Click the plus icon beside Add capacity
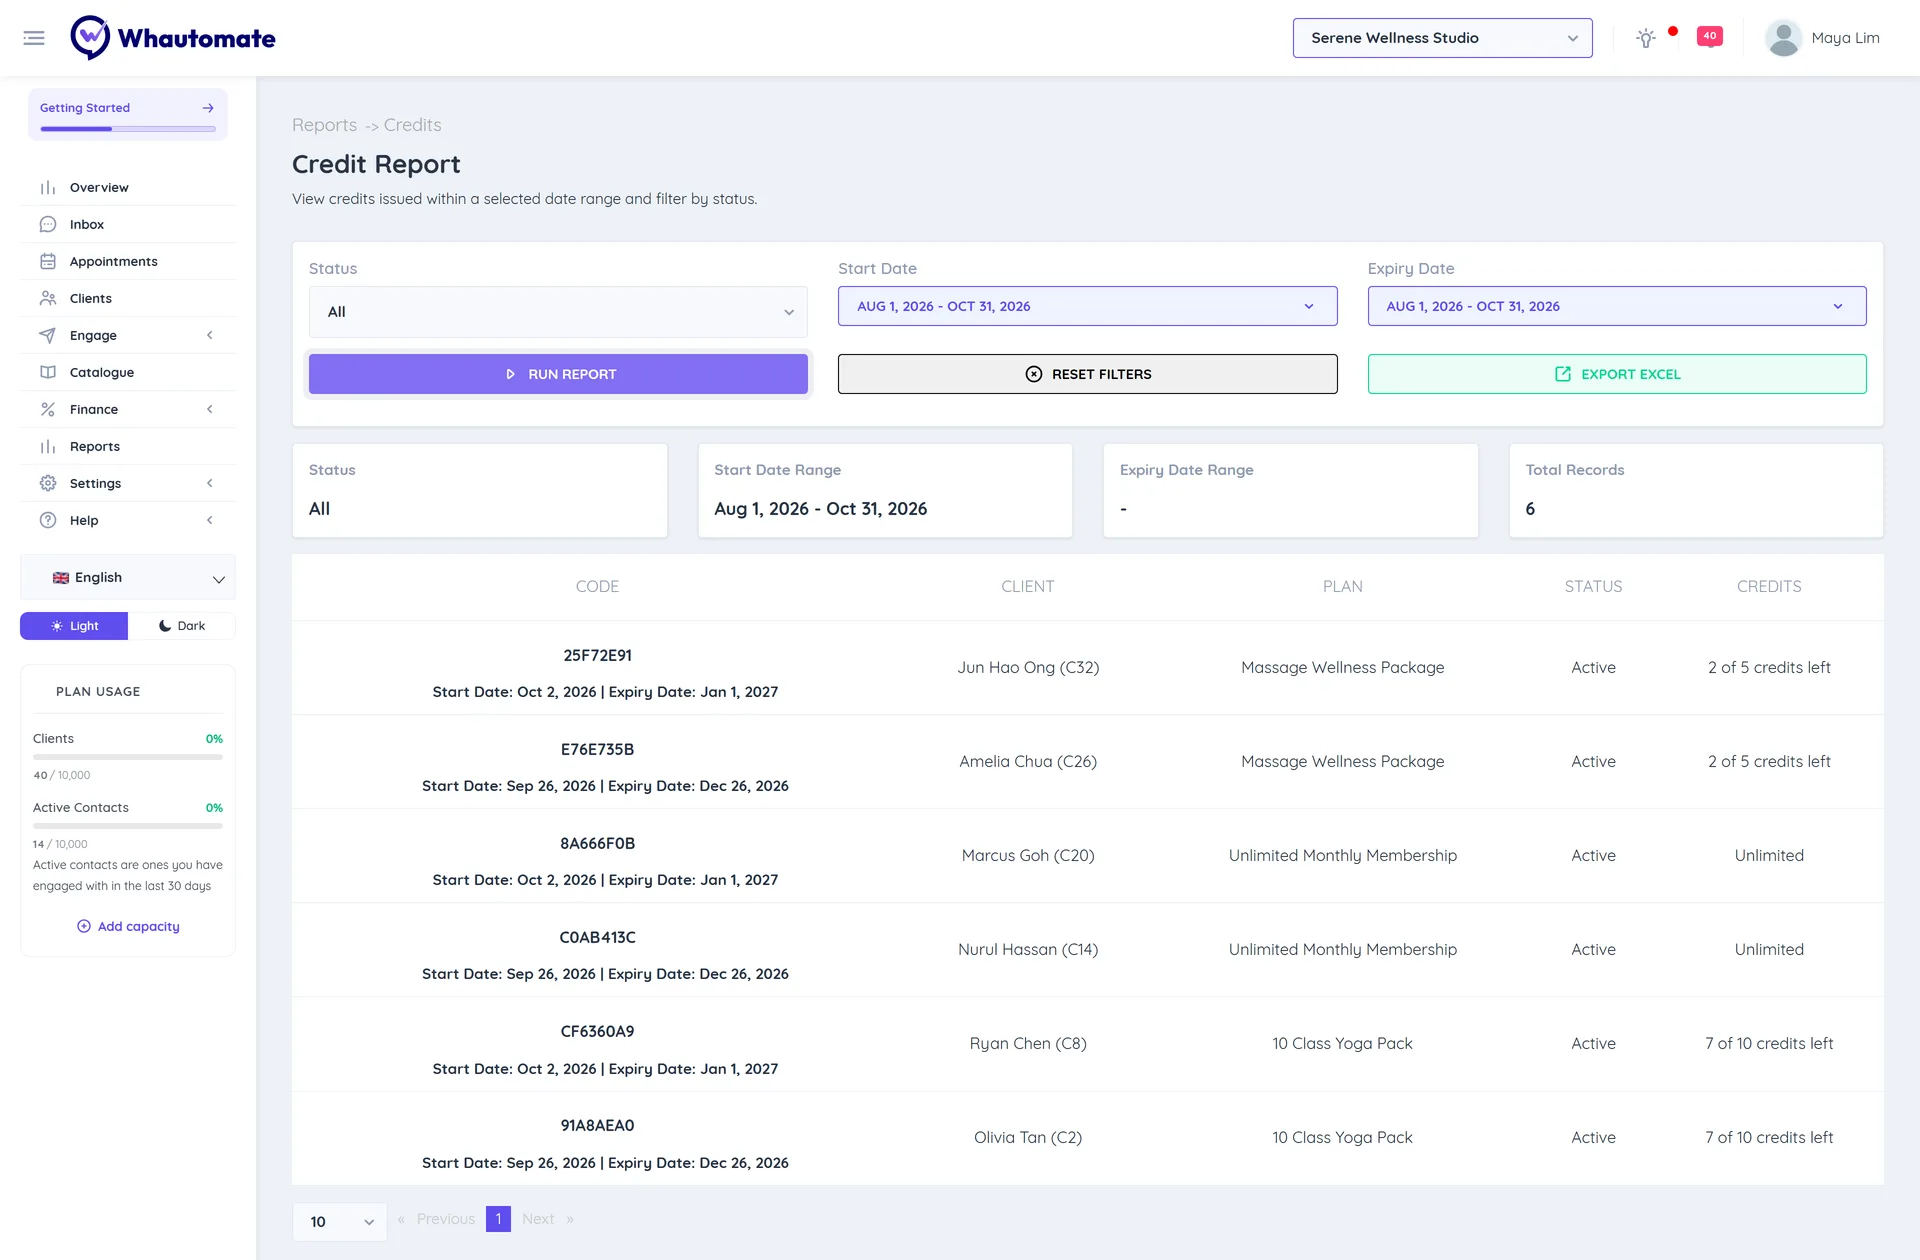Viewport: 1920px width, 1260px height. tap(84, 927)
